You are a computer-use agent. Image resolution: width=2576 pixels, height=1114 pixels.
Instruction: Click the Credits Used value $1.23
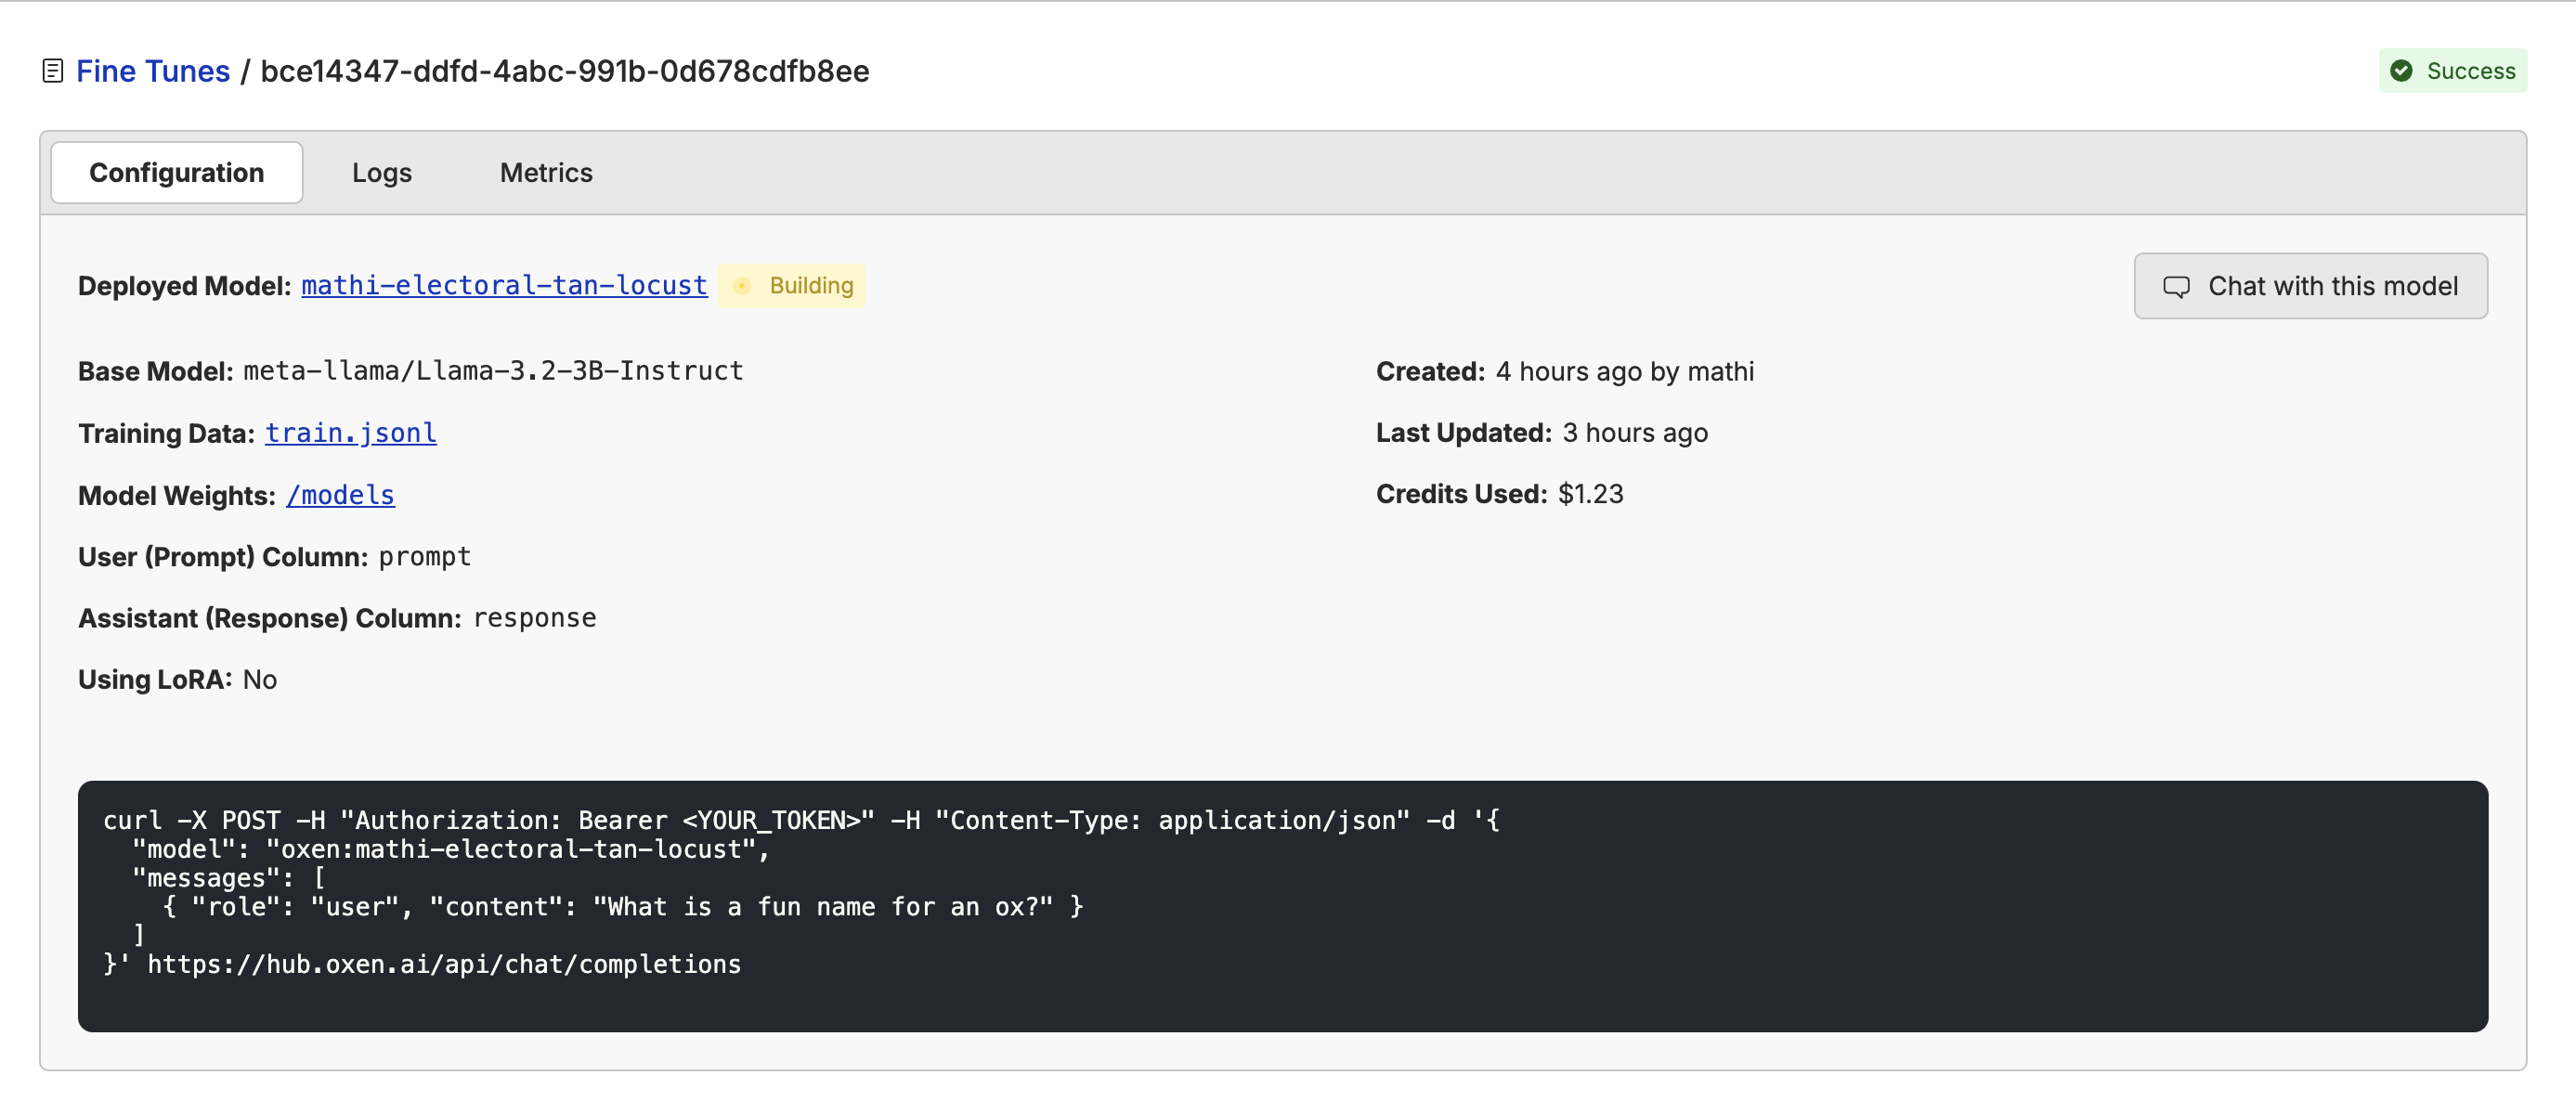tap(1590, 494)
